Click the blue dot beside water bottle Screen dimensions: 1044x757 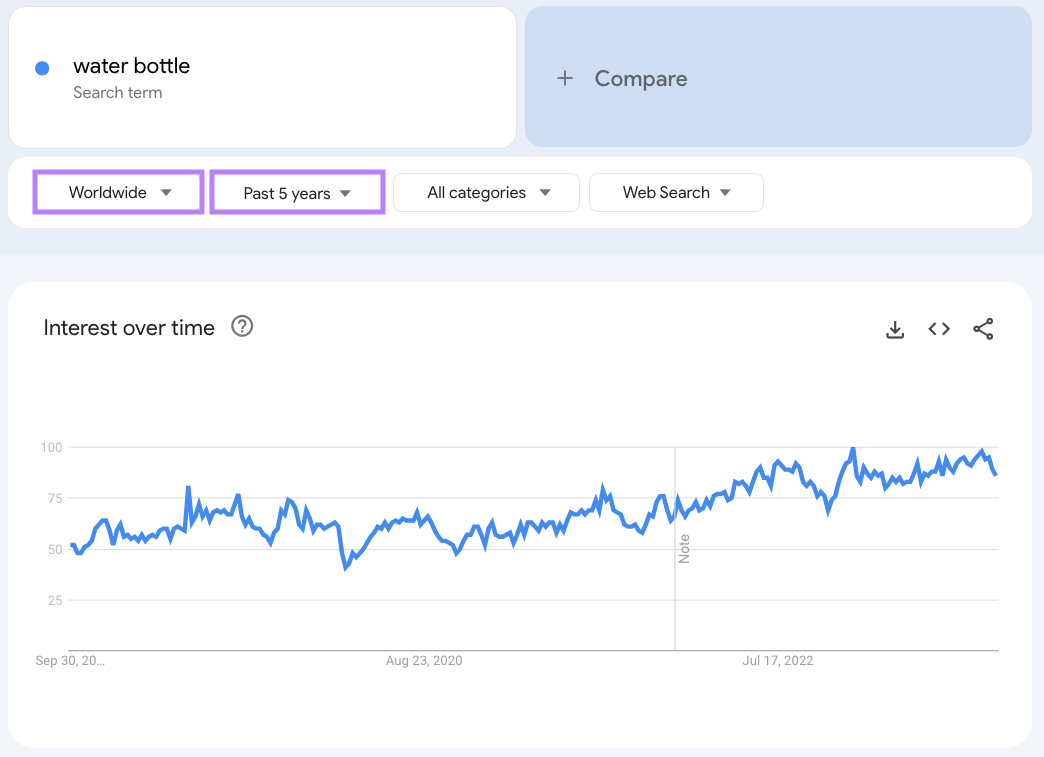(42, 66)
